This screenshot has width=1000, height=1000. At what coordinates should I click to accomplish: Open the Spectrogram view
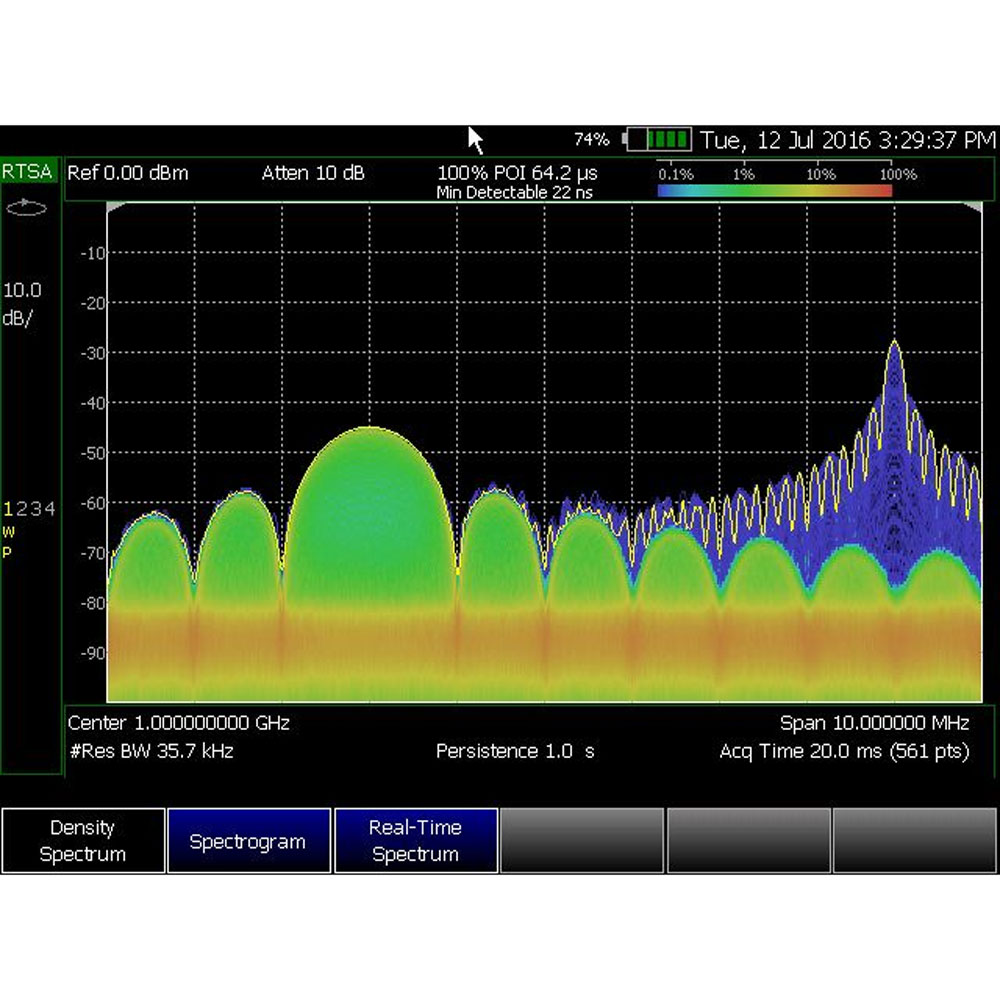click(x=248, y=841)
